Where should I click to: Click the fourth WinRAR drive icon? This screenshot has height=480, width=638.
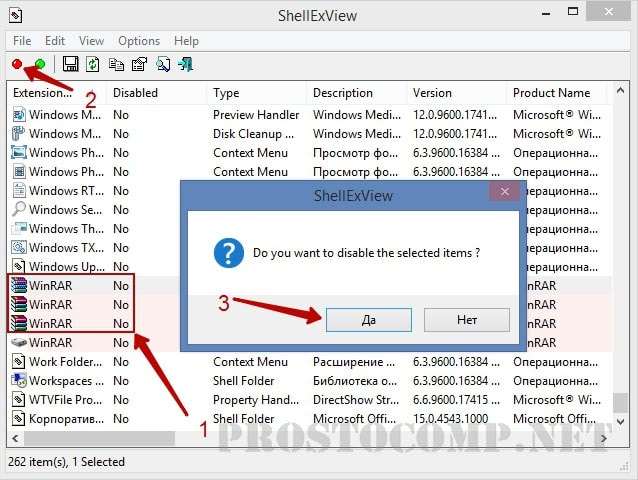pos(19,343)
